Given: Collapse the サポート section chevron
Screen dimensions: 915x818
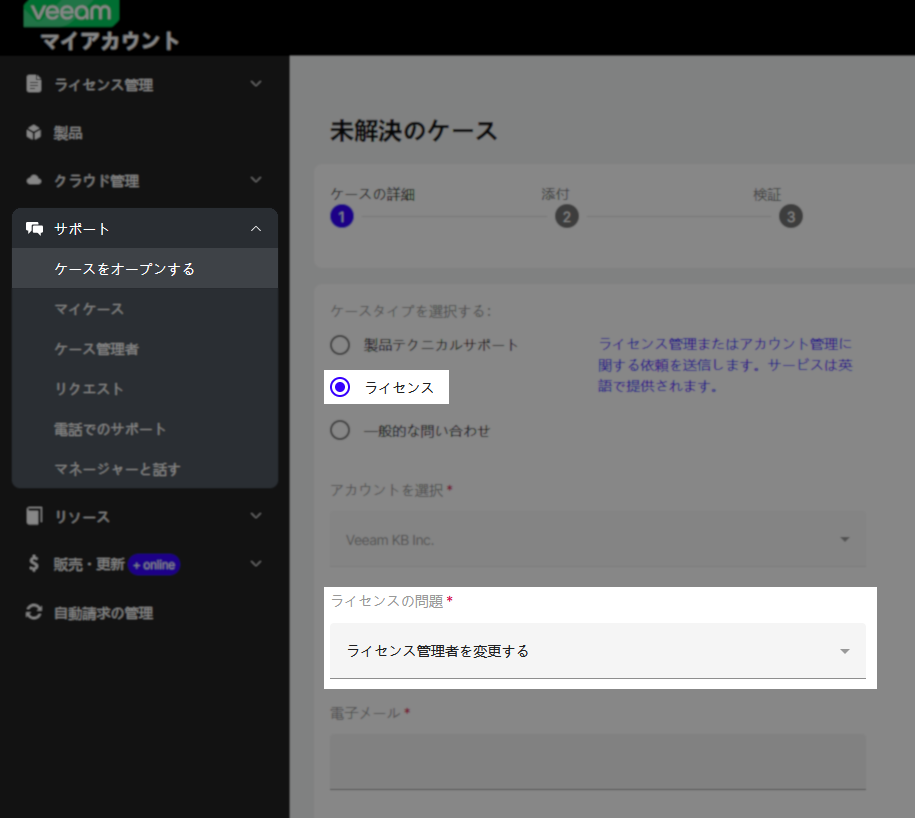Looking at the screenshot, I should 256,228.
